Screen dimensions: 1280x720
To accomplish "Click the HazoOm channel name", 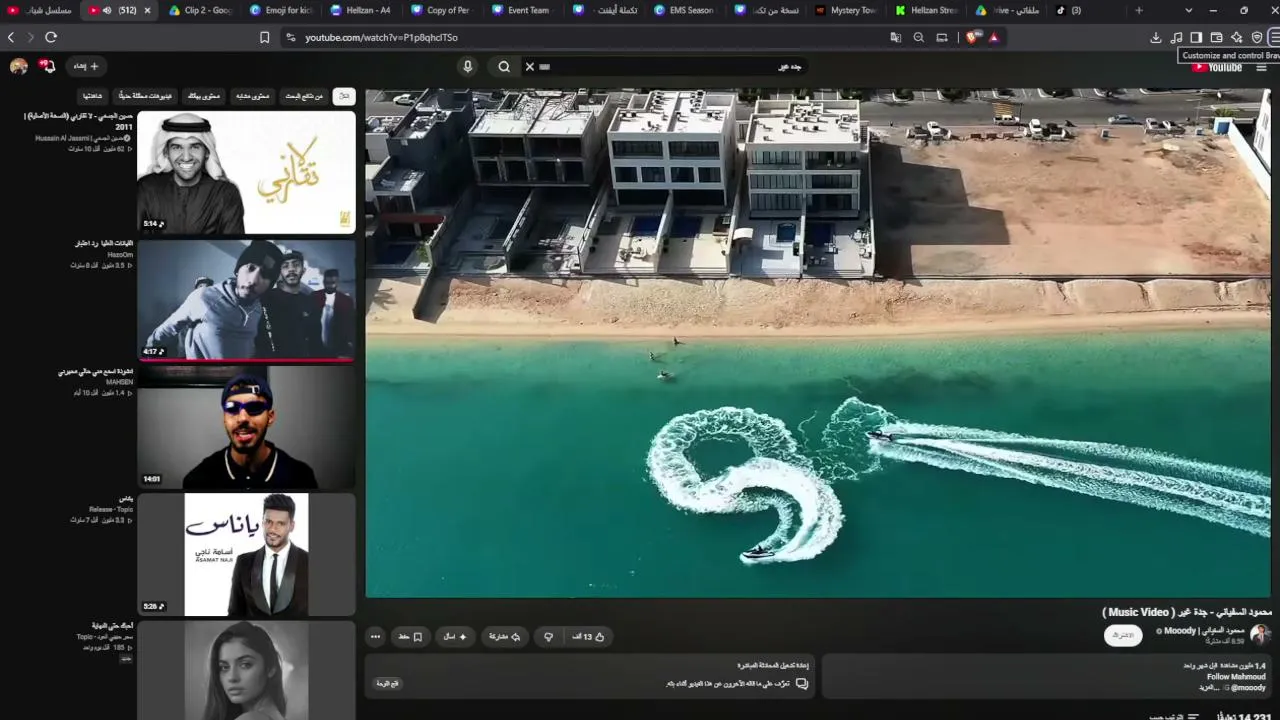I will click(x=120, y=255).
